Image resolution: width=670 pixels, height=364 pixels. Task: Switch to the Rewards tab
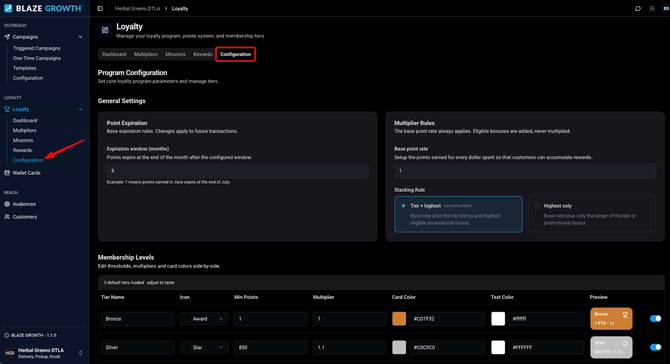(203, 54)
